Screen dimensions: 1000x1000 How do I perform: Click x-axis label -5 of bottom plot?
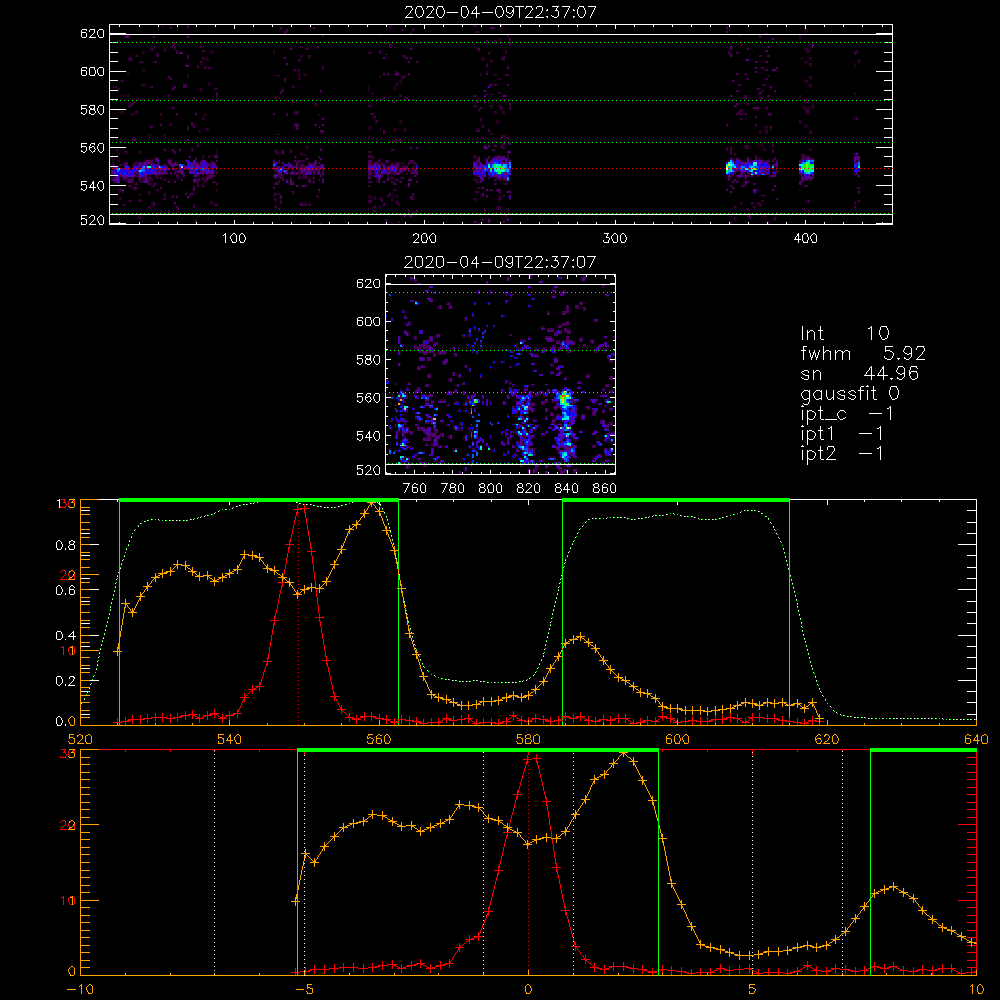[x=304, y=990]
